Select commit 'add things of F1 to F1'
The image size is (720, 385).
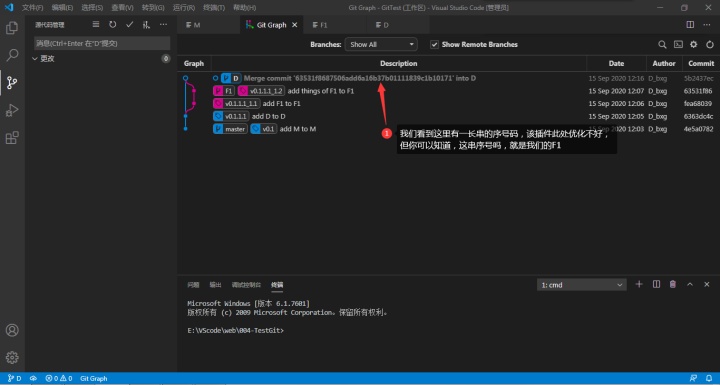tap(448, 91)
